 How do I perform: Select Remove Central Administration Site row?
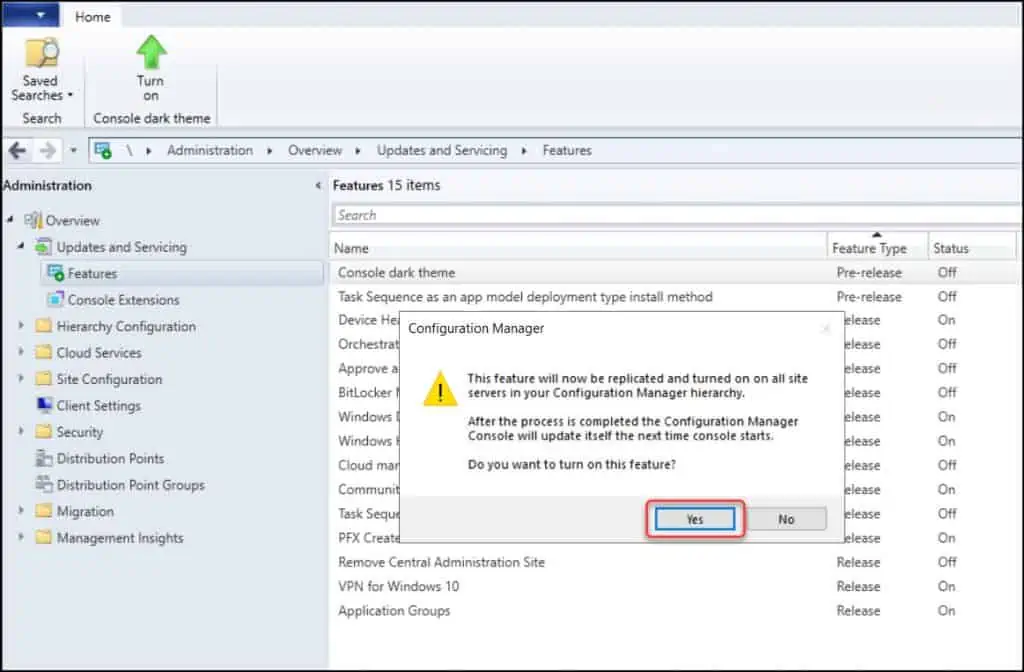coord(675,562)
